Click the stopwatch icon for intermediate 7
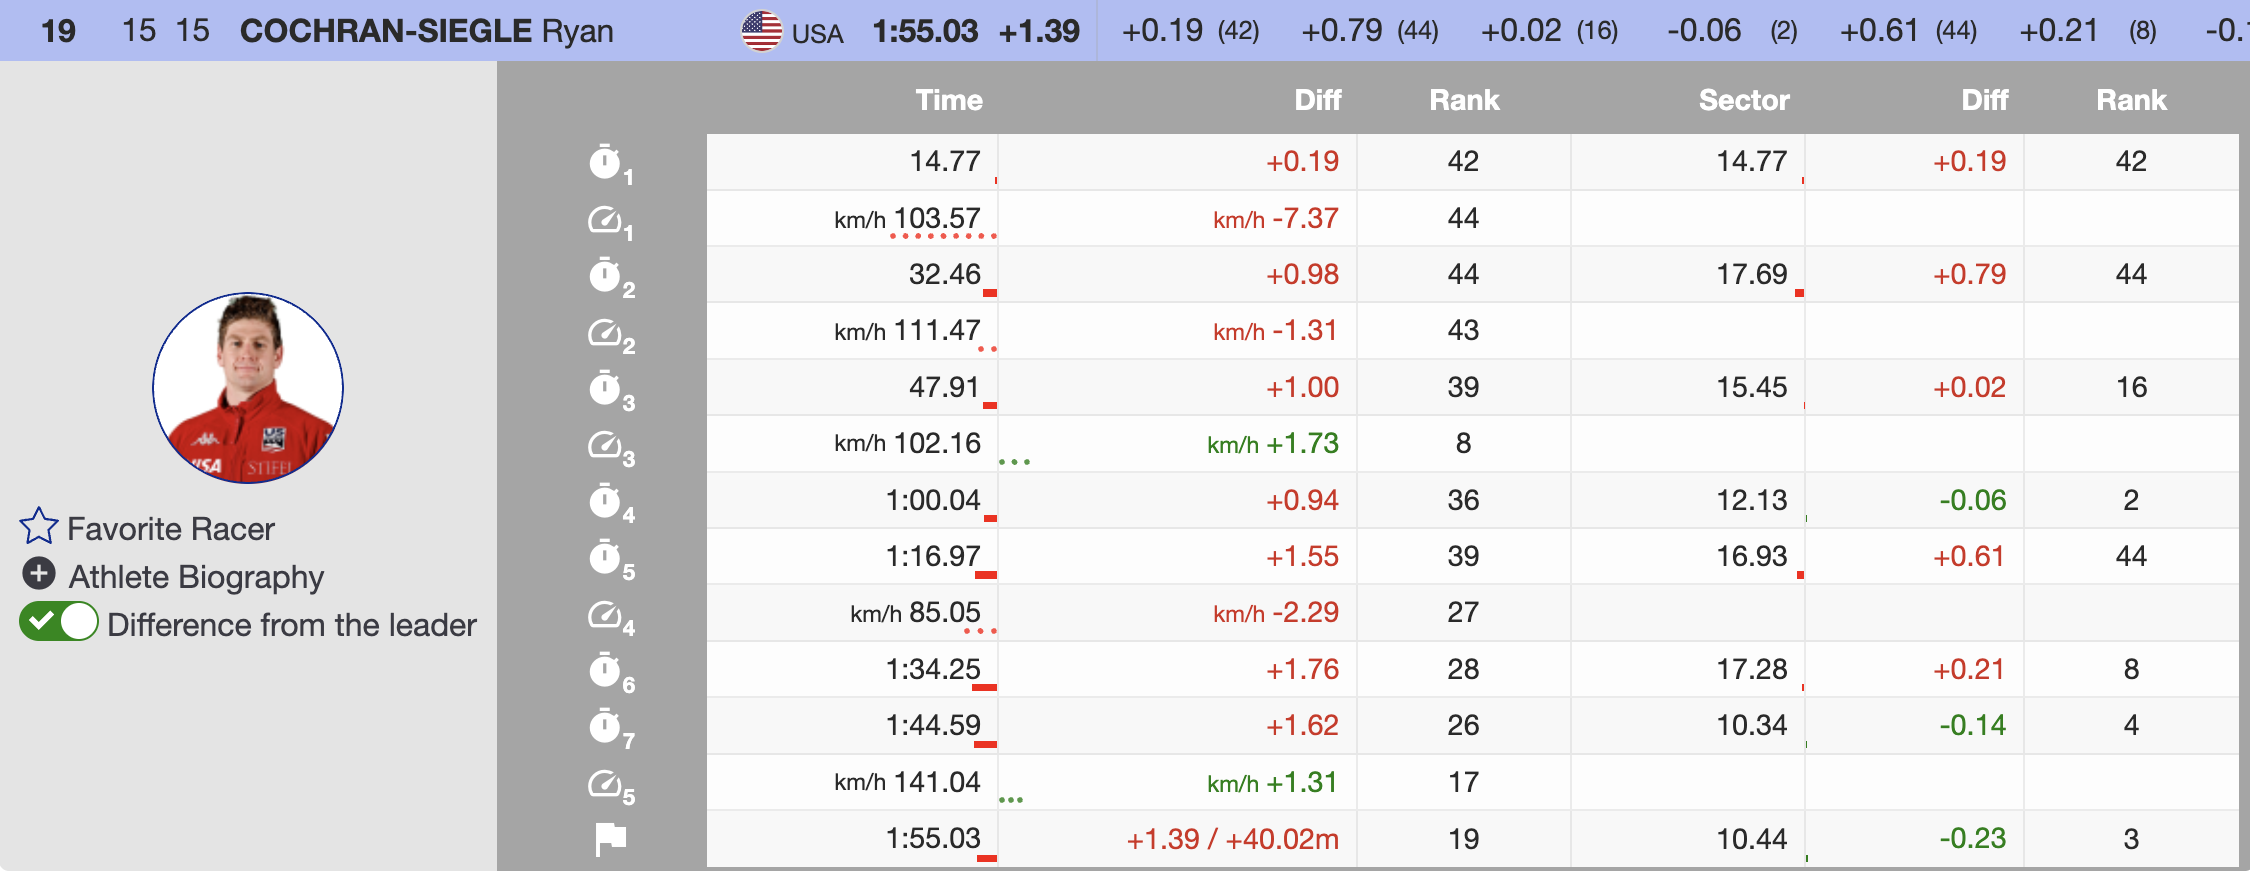 click(x=605, y=726)
